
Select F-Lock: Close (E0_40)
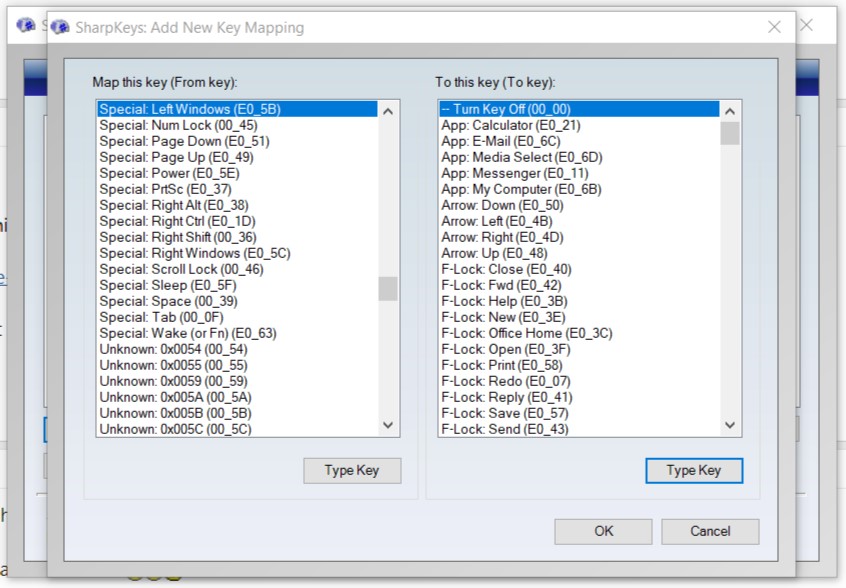coord(579,269)
